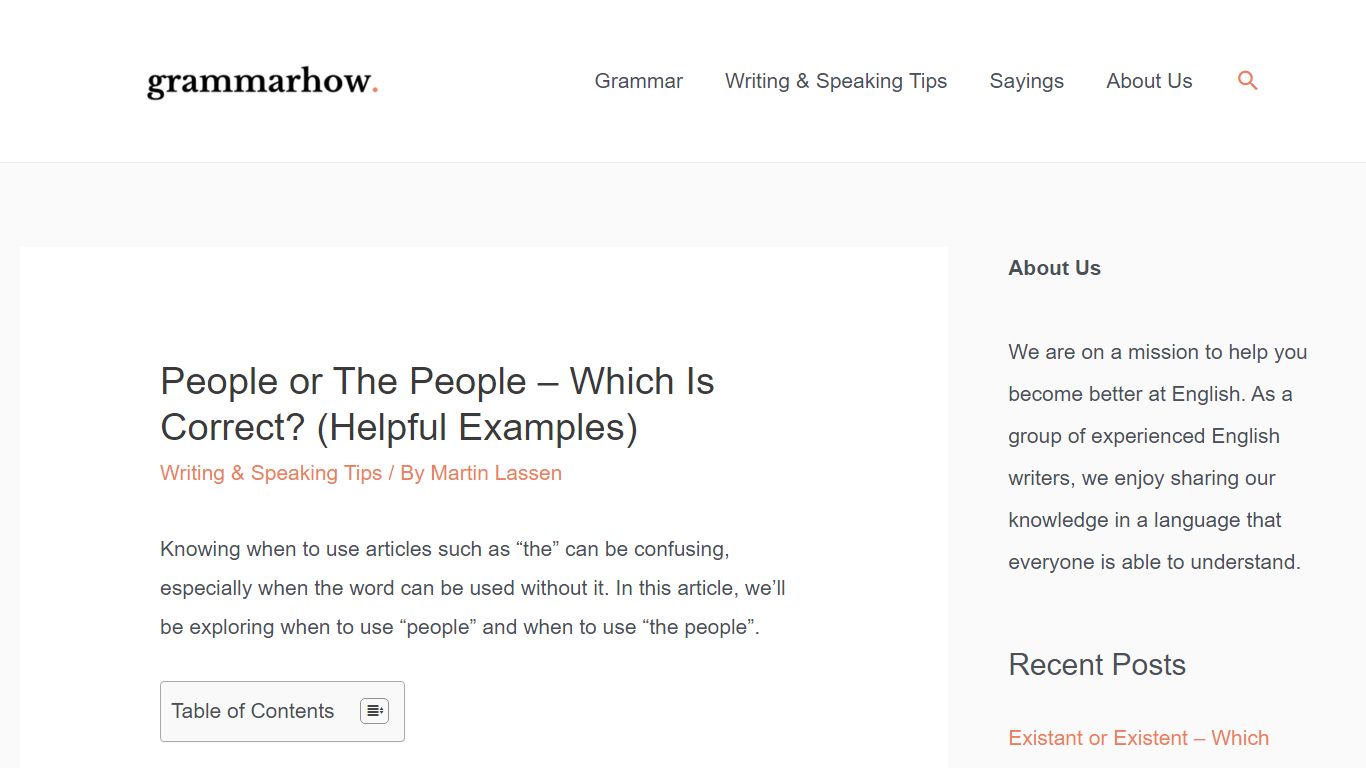
Task: Click the About Us sidebar heading
Action: [1054, 268]
